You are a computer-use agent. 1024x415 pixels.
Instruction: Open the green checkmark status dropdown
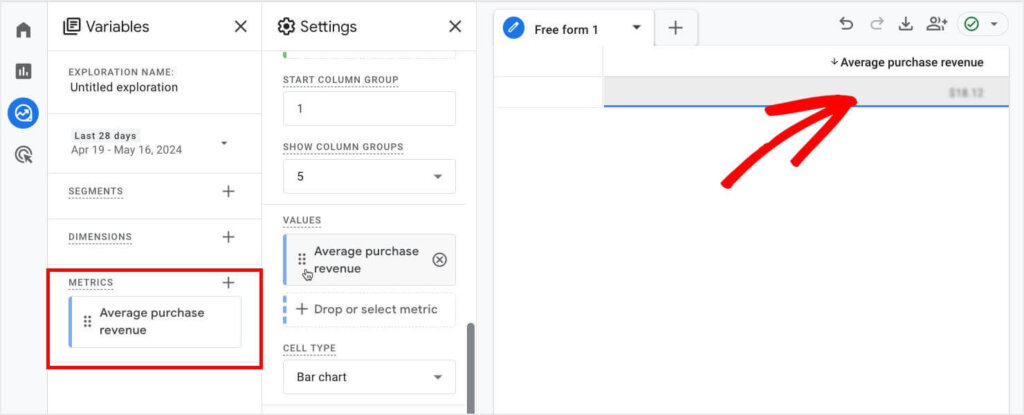[982, 24]
